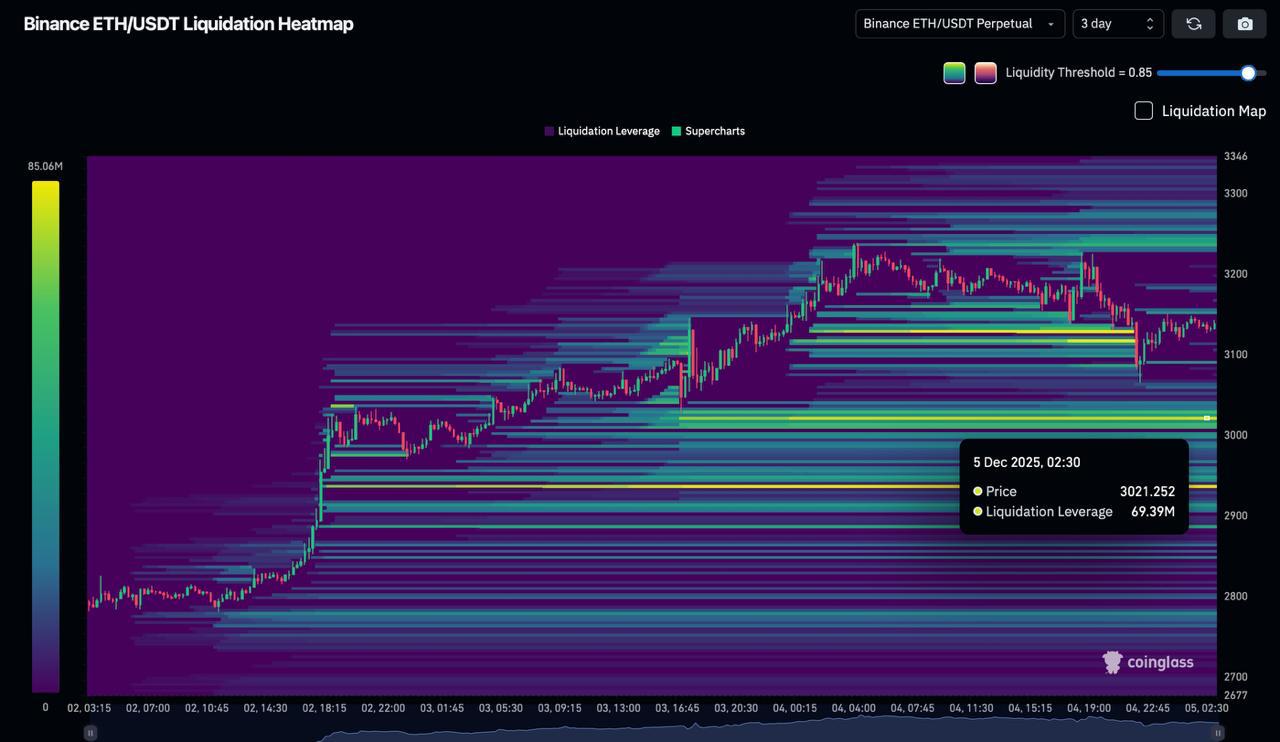Click the tooltip value "69.39M"
Screen dimensions: 1280x742
[1153, 511]
